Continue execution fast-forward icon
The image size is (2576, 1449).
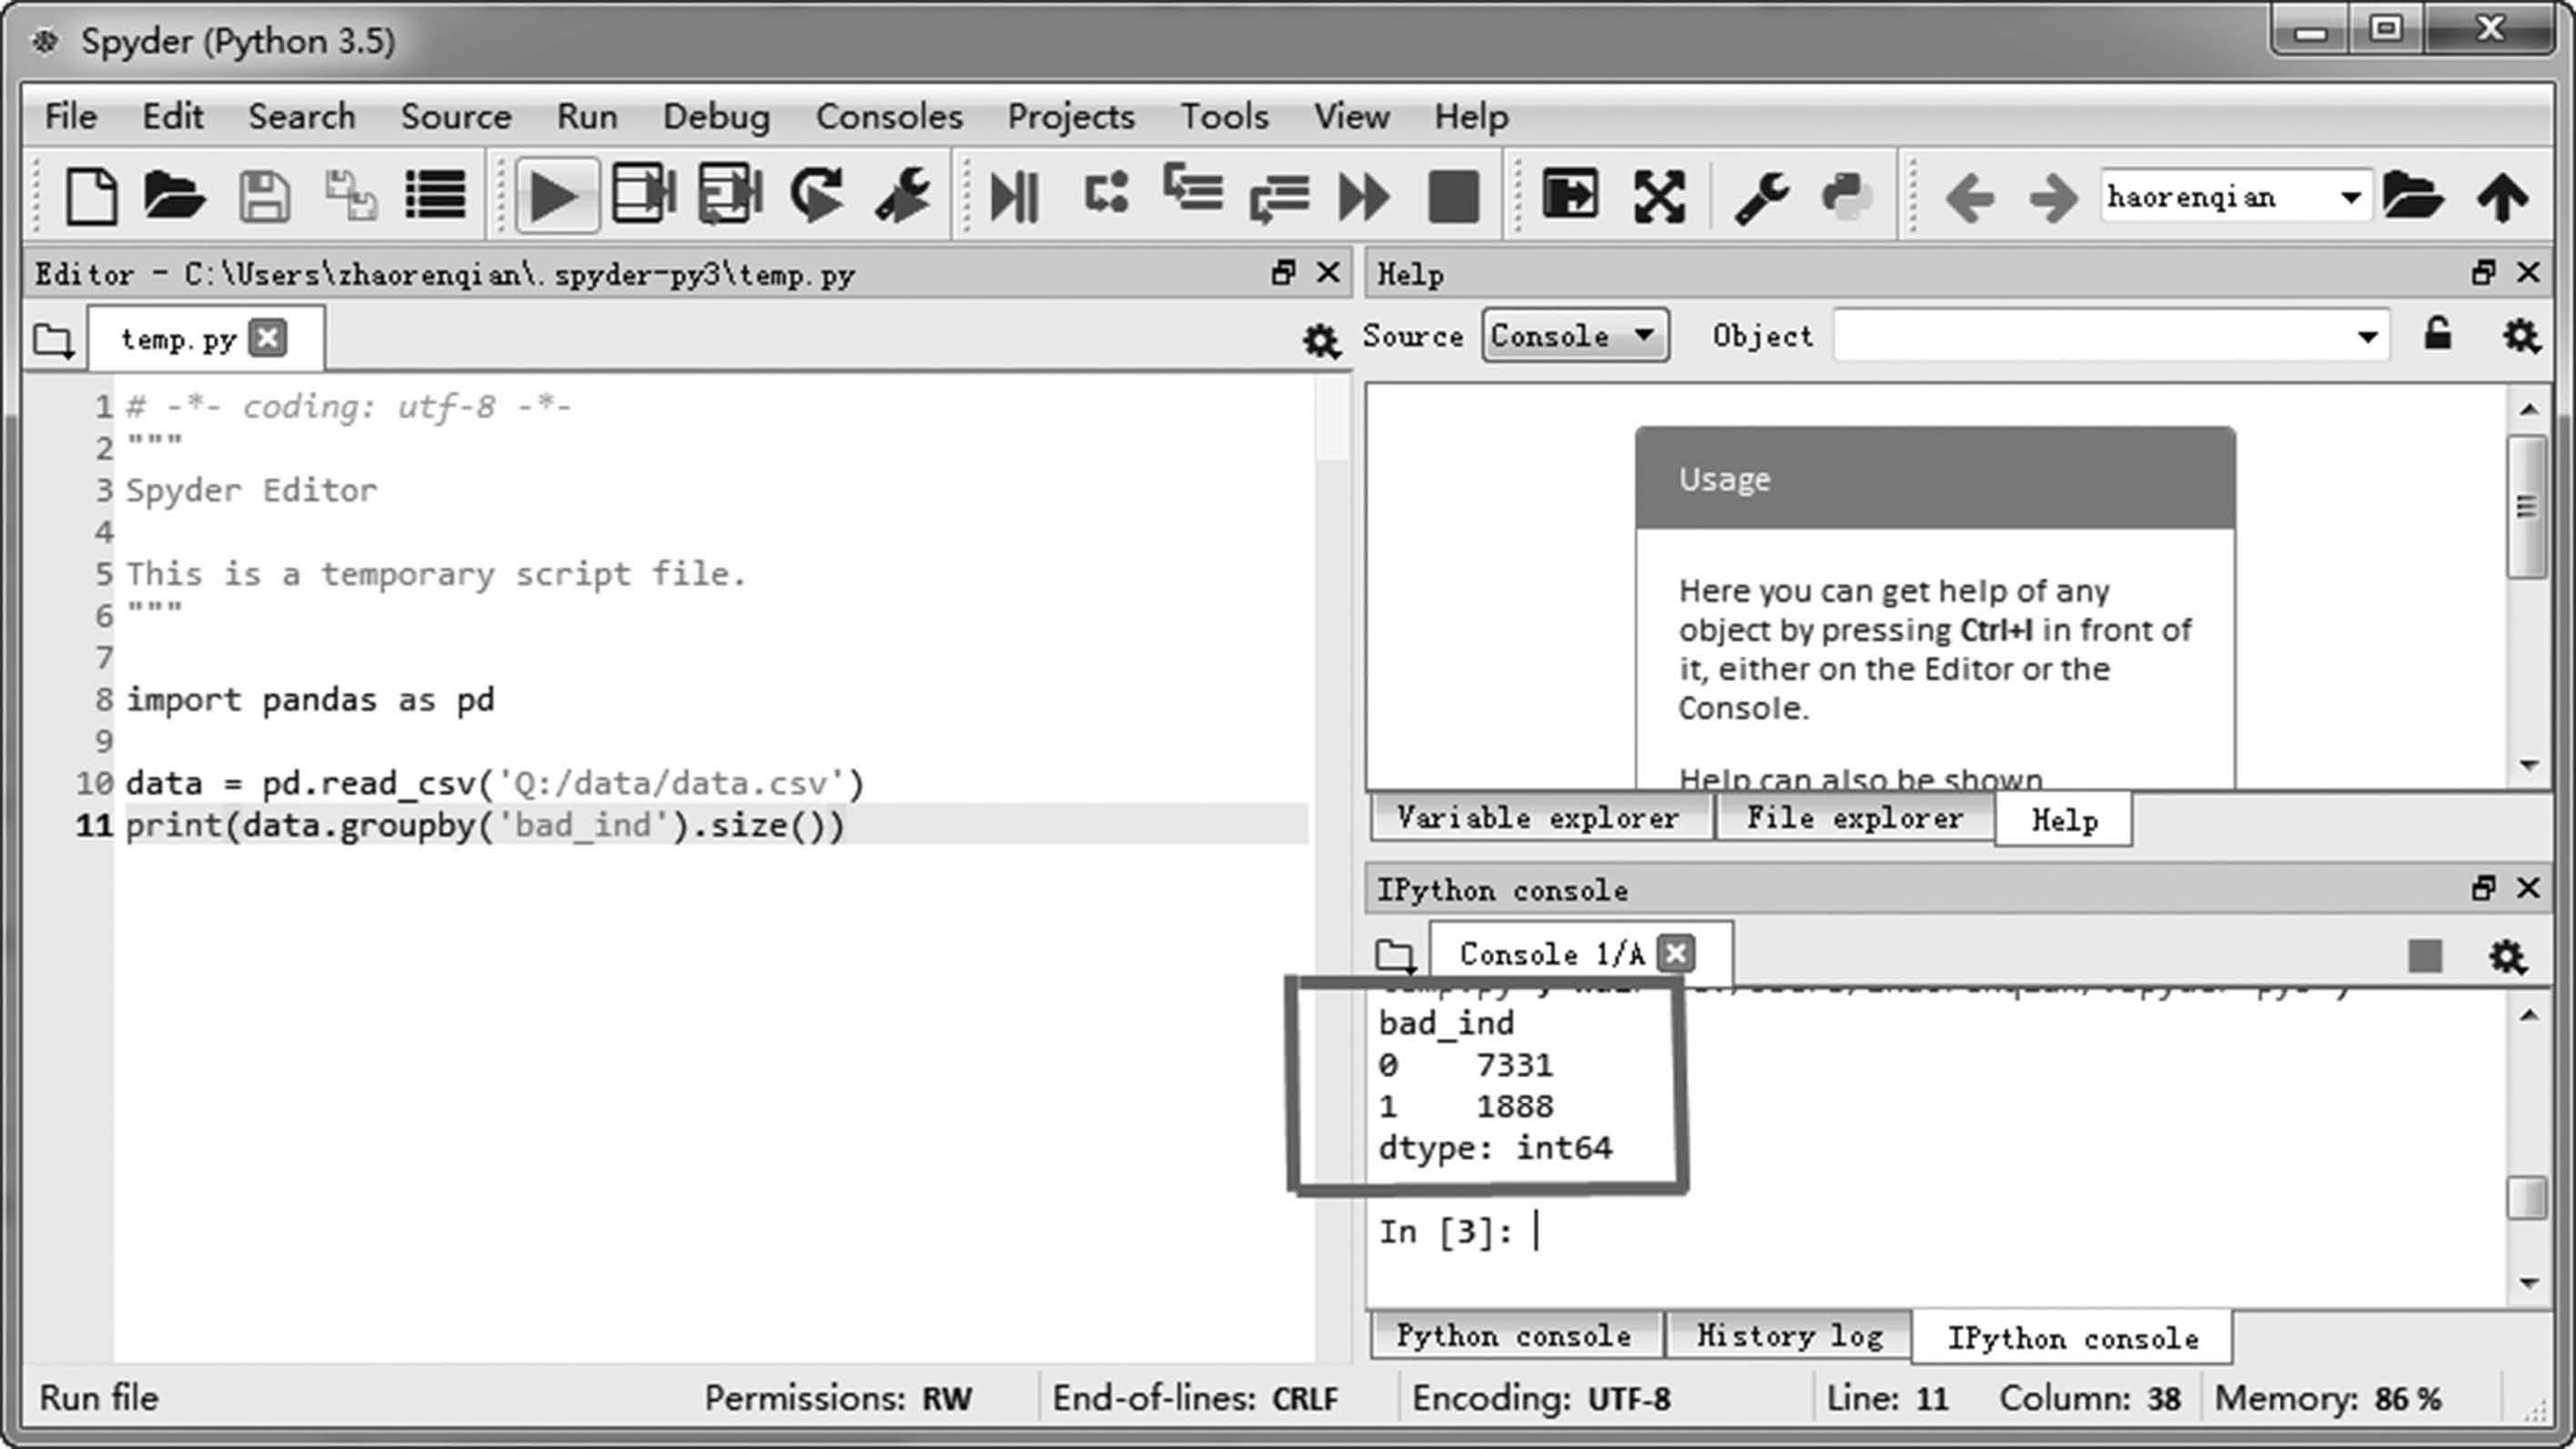coord(1364,196)
